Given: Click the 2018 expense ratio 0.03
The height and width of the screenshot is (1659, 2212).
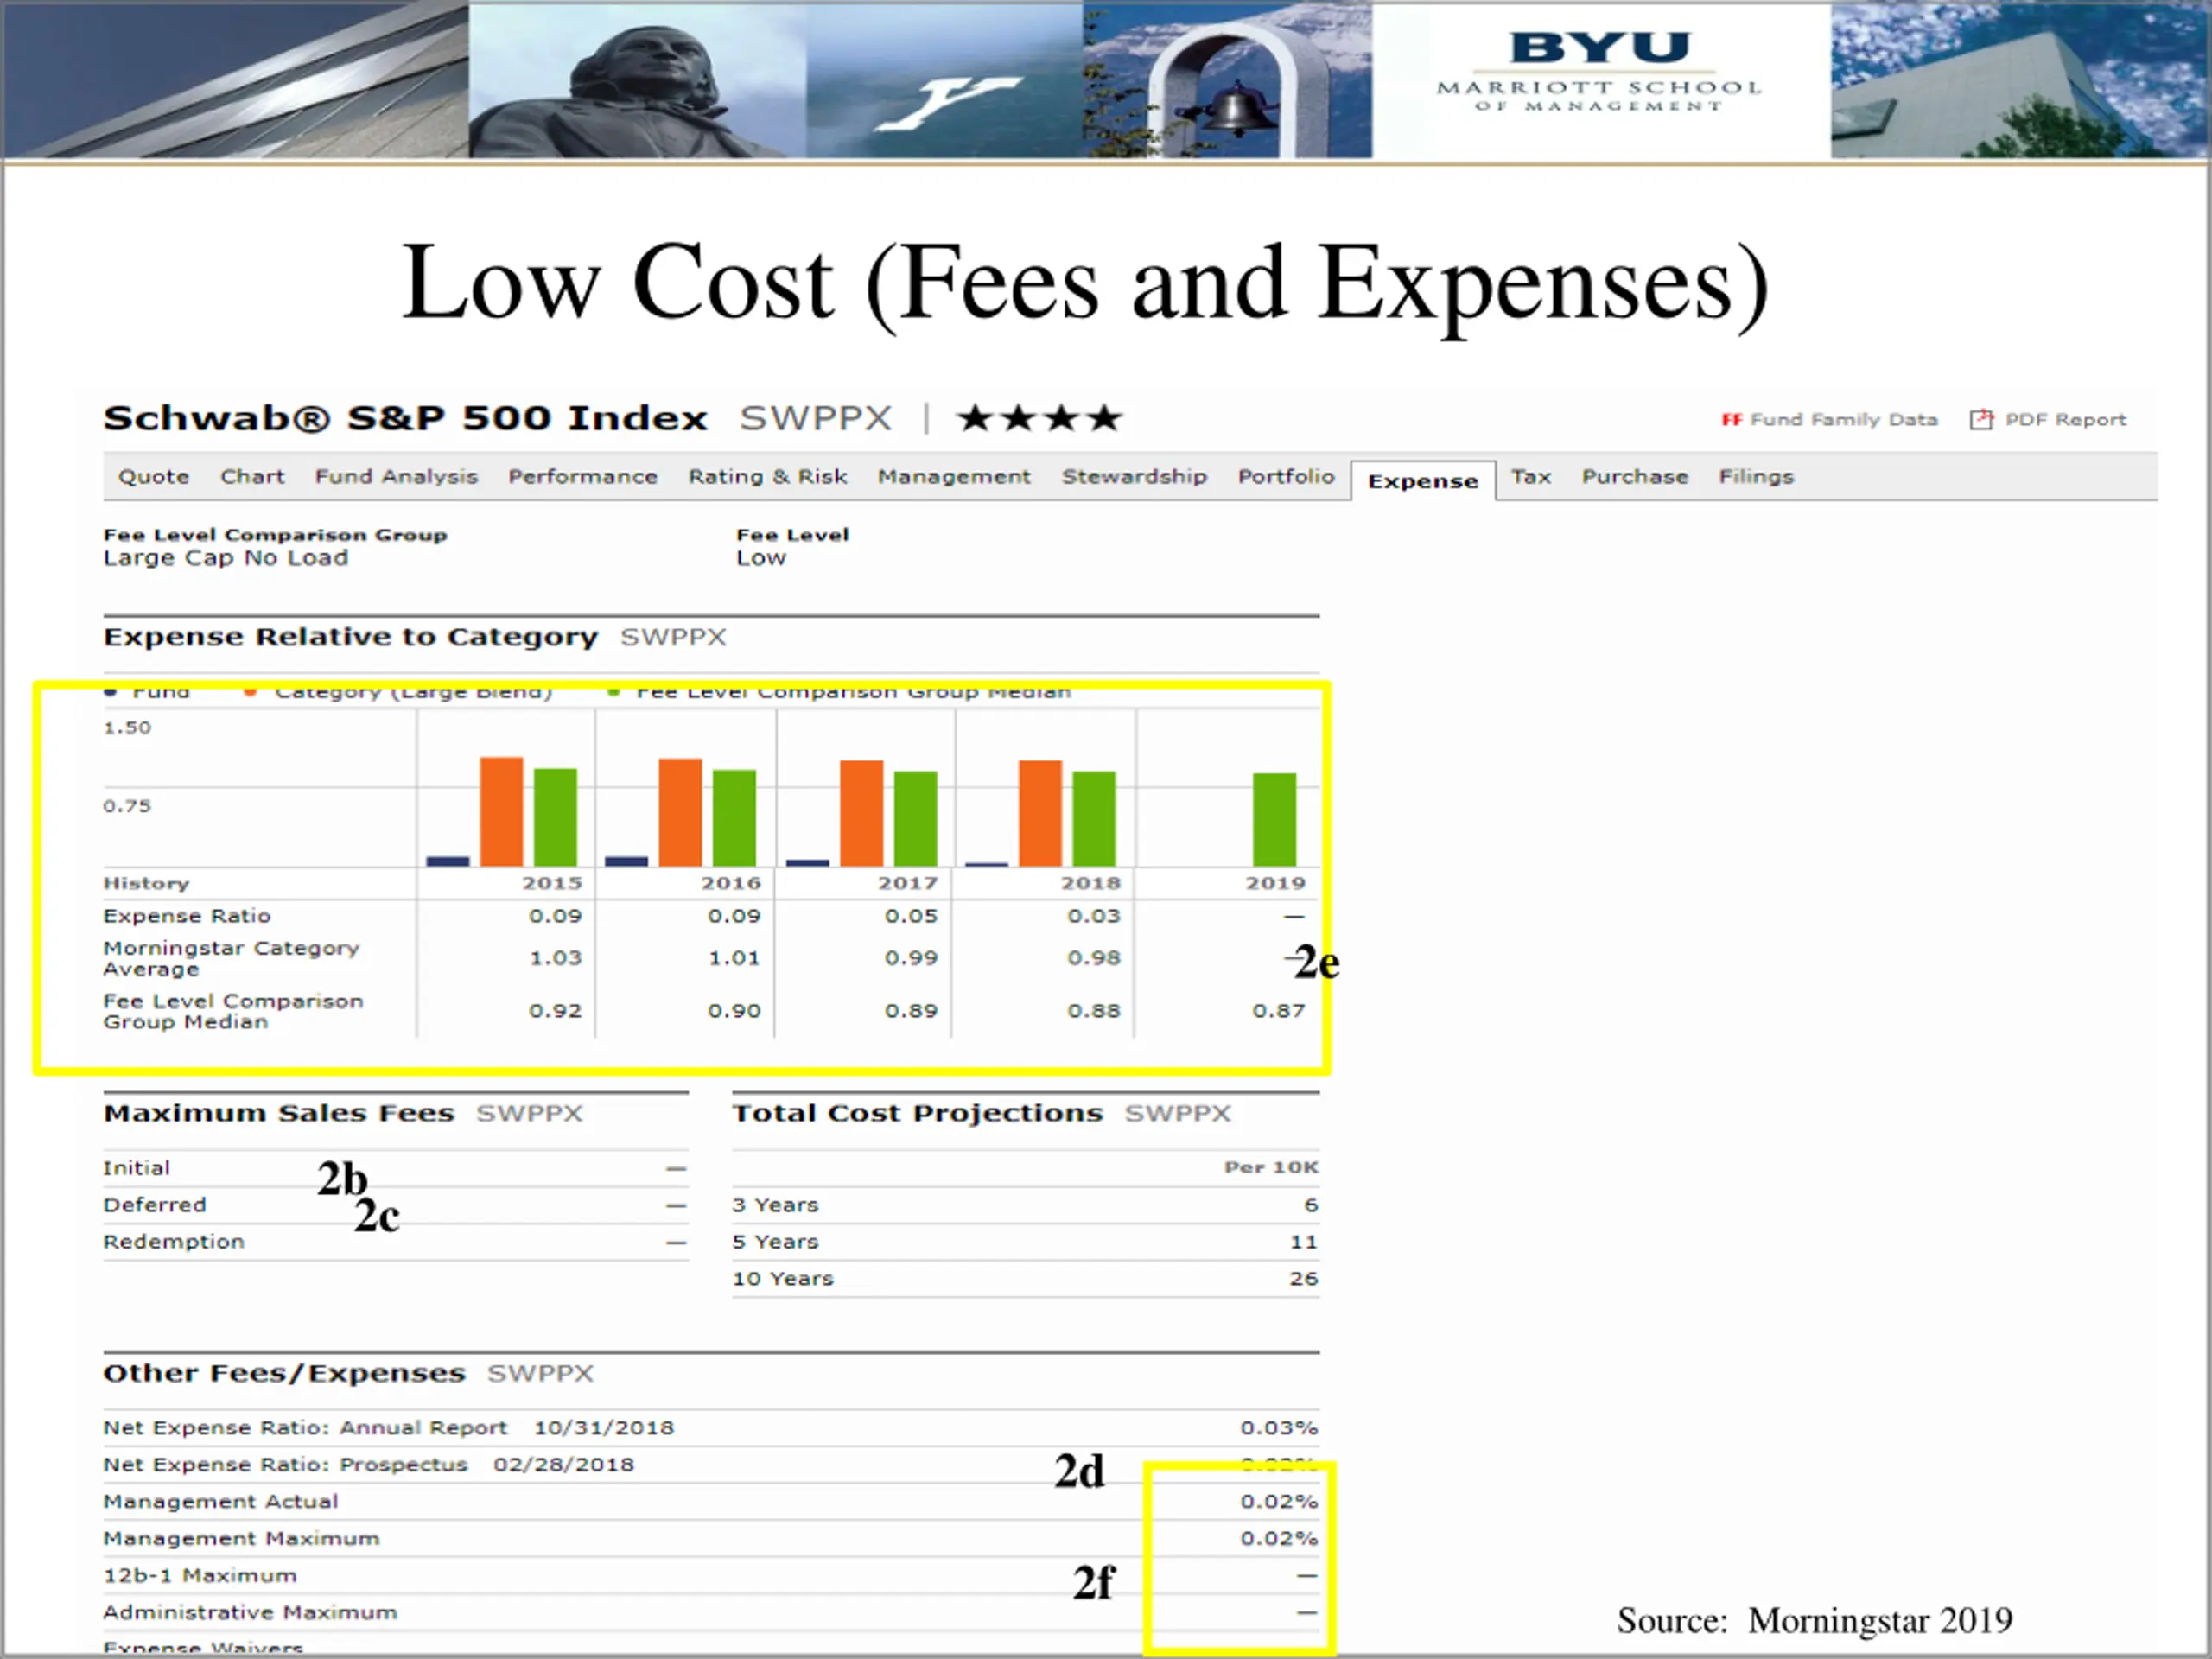Looking at the screenshot, I should pyautogui.click(x=1094, y=916).
